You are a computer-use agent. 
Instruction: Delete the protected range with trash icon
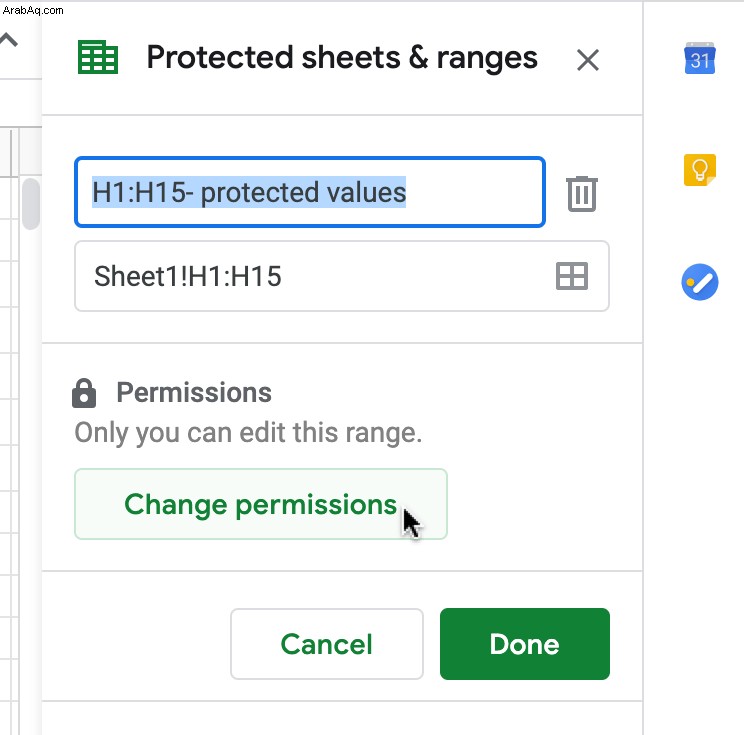click(x=582, y=193)
